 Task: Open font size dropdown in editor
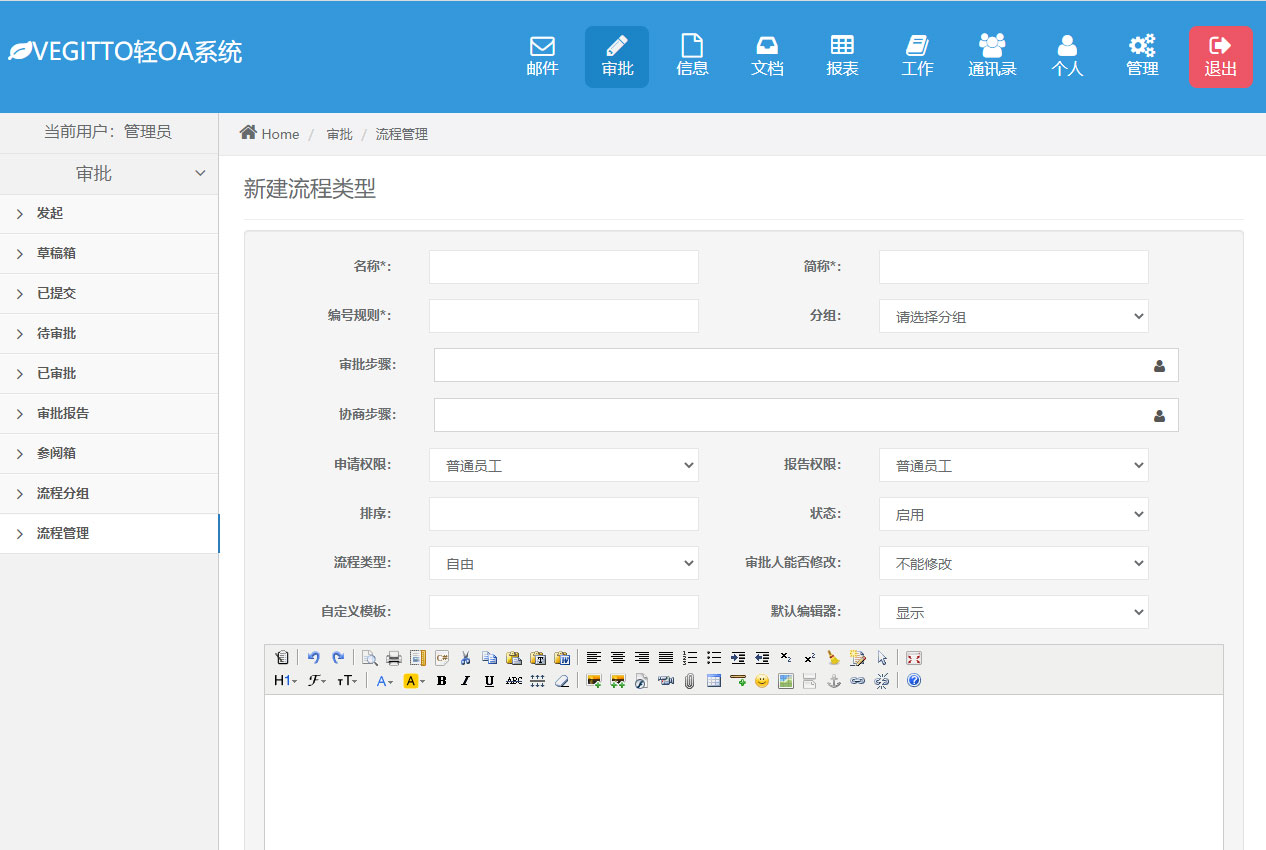pyautogui.click(x=347, y=681)
